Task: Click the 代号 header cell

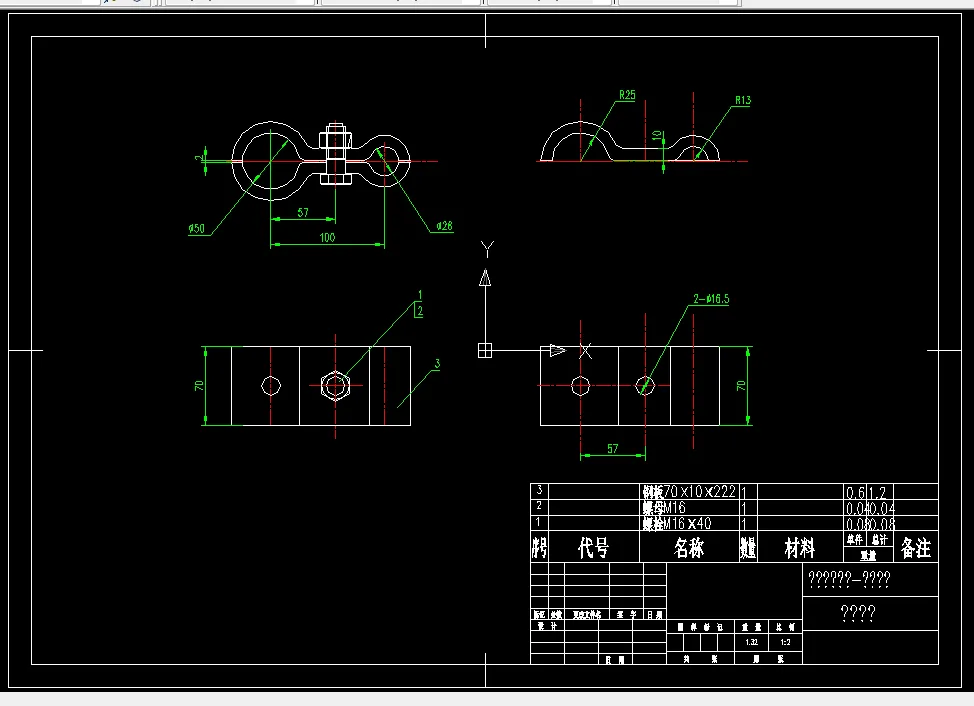Action: [594, 548]
